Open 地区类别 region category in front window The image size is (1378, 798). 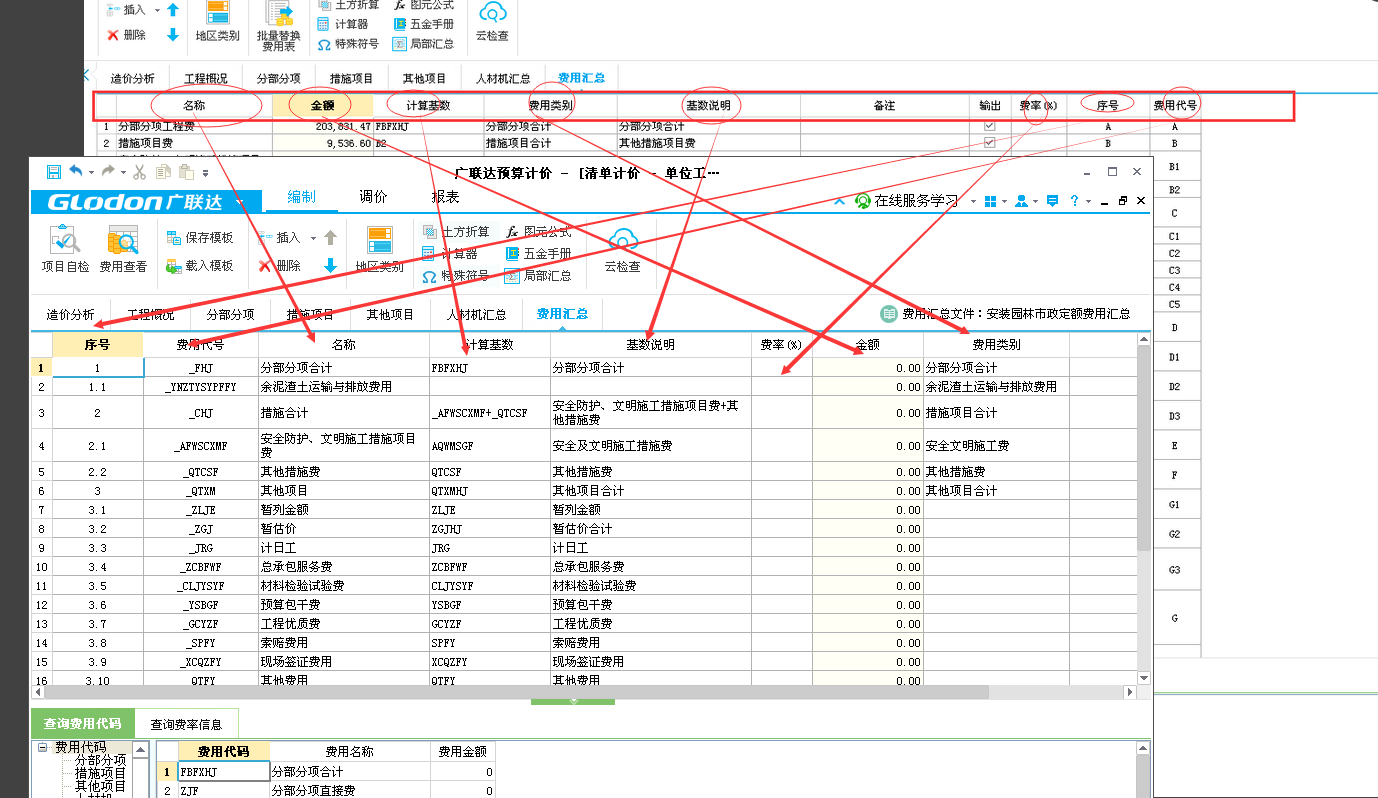380,249
